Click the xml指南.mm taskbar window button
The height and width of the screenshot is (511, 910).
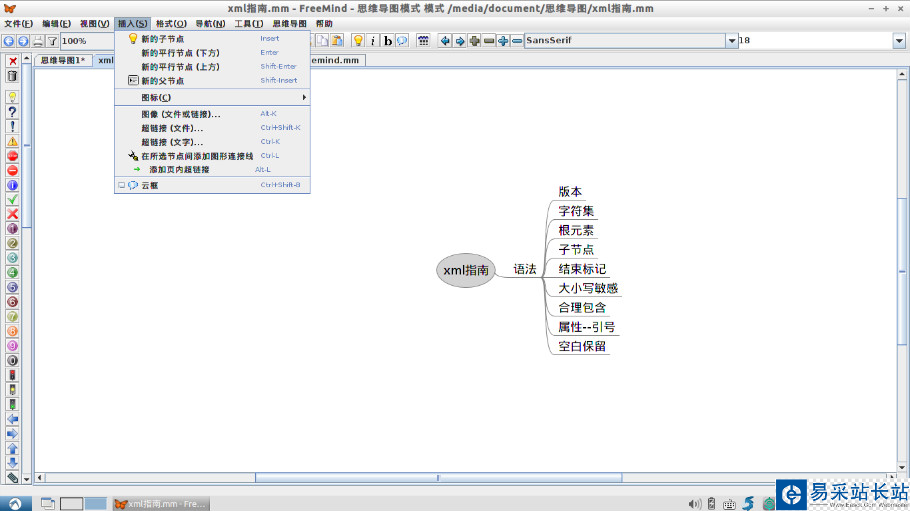(x=161, y=503)
